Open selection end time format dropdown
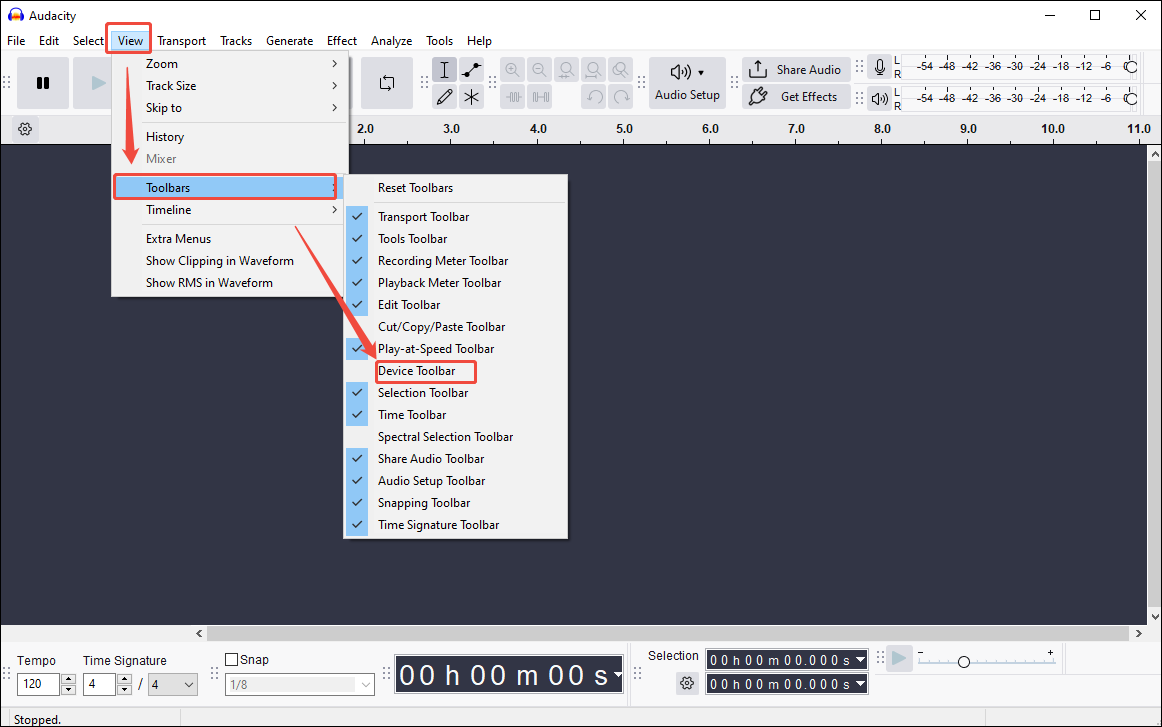The width and height of the screenshot is (1162, 727). (x=860, y=684)
